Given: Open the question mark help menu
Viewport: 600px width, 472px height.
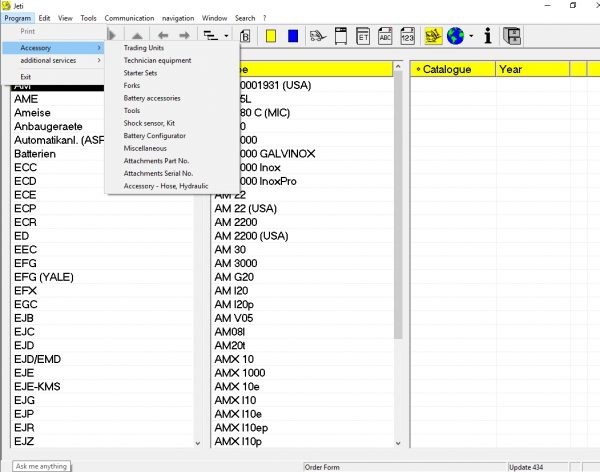Looking at the screenshot, I should [x=264, y=18].
